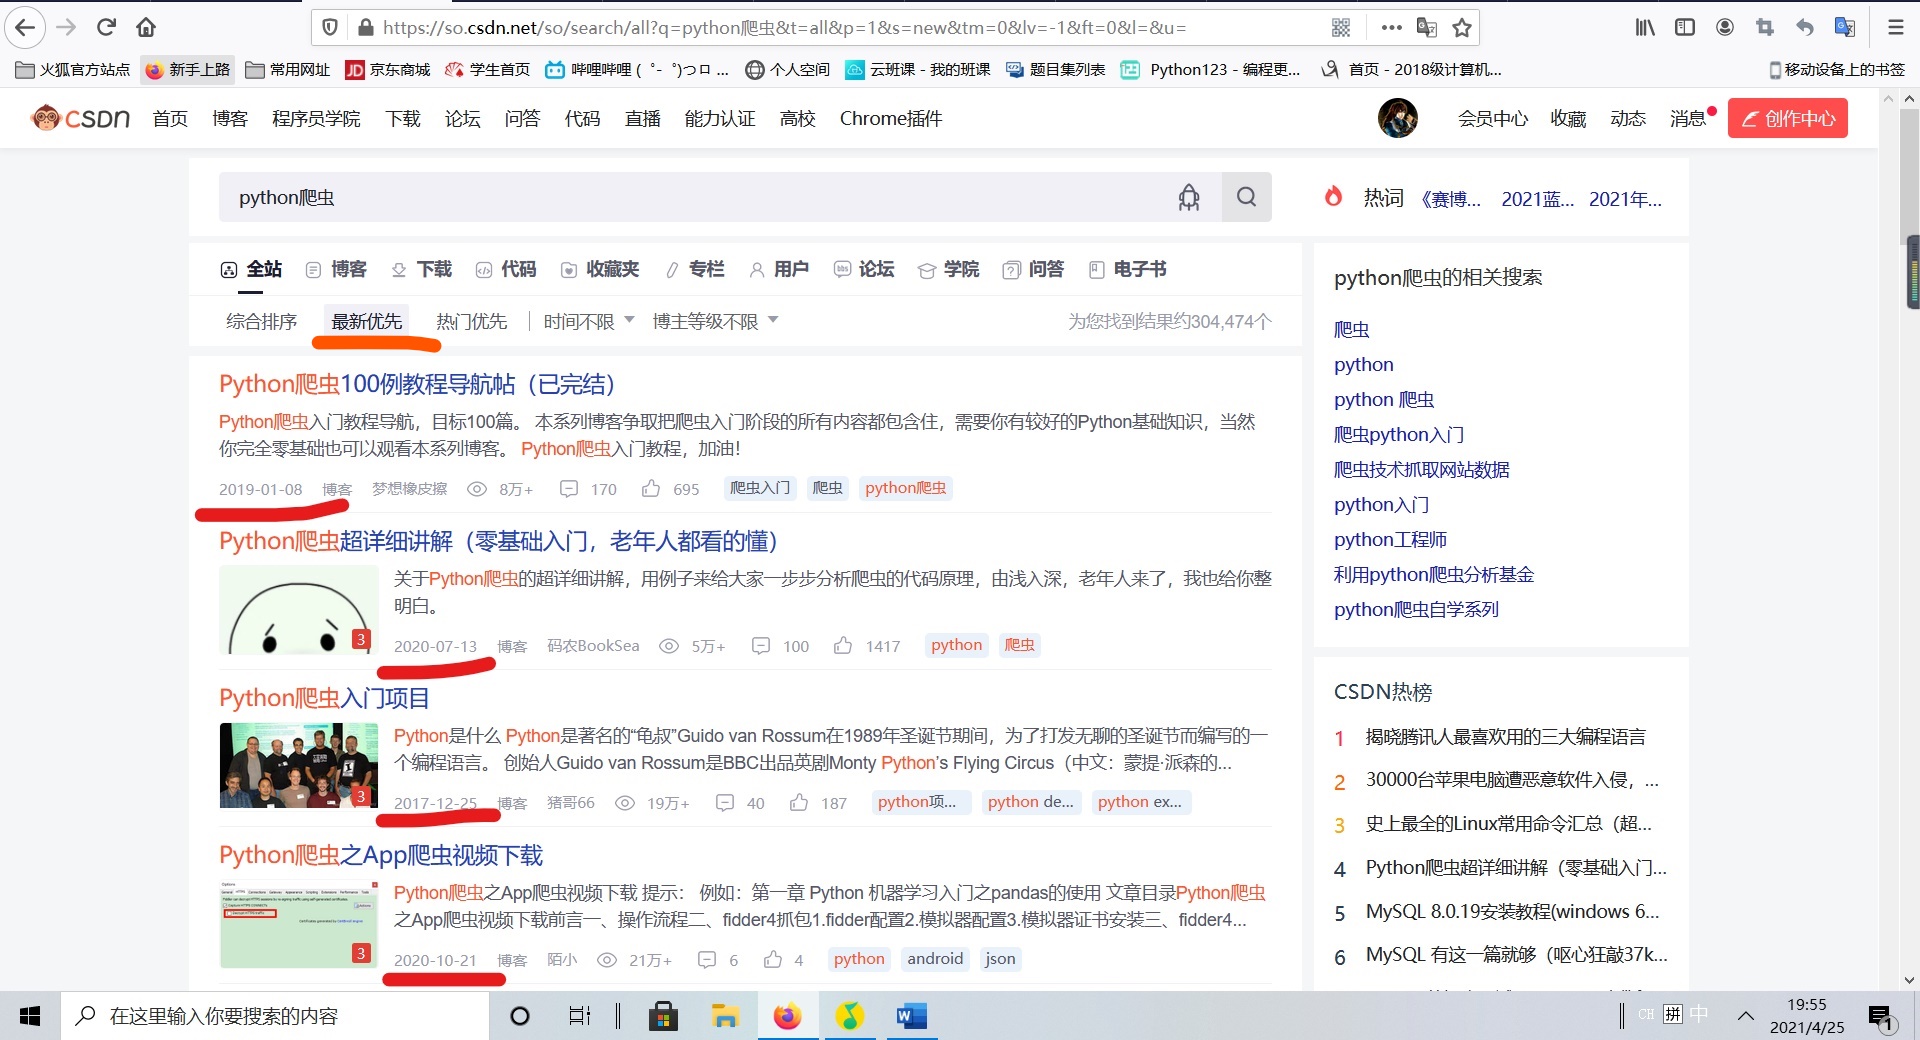Expand the 博主等级不限 blogger level dropdown
Viewport: 1920px width, 1040px height.
[715, 321]
